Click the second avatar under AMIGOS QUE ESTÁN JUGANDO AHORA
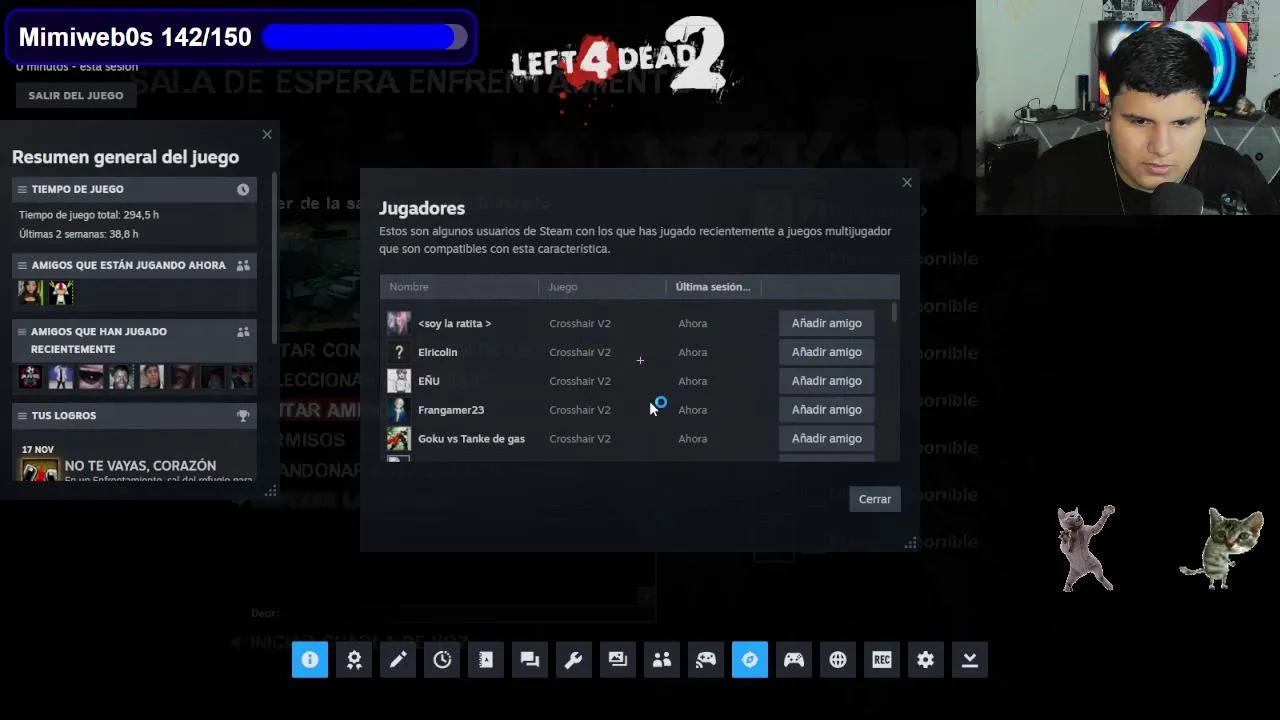 61,292
